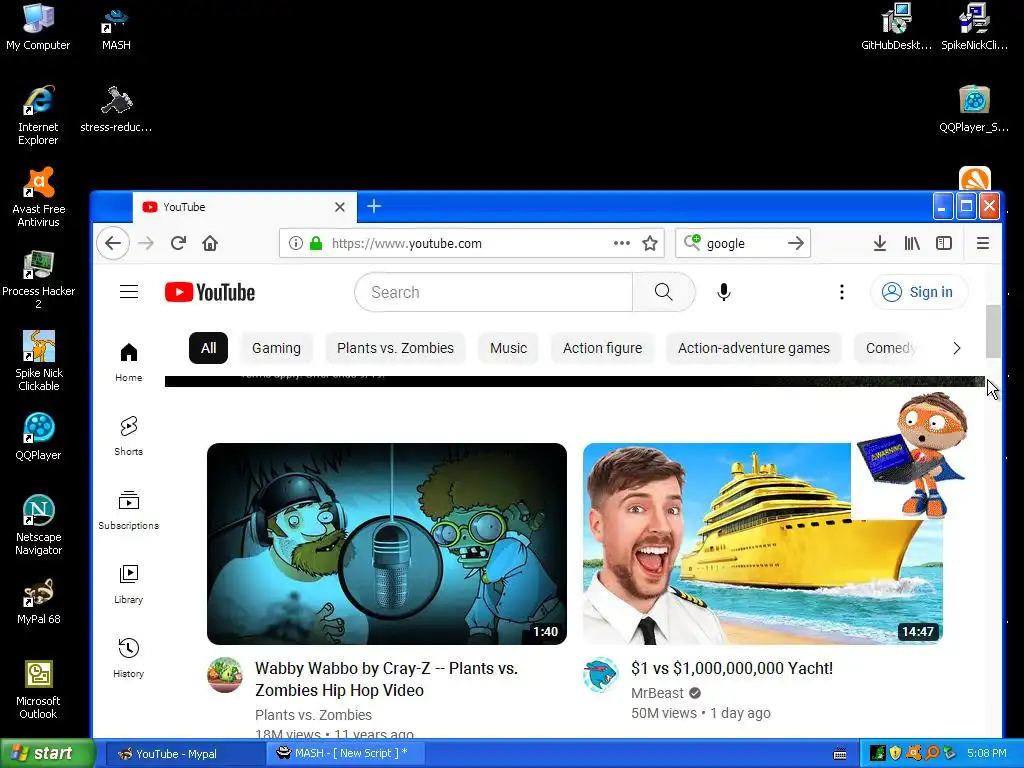The image size is (1024, 768).
Task: Select the Spike Nick Clickable icon
Action: coord(39,361)
